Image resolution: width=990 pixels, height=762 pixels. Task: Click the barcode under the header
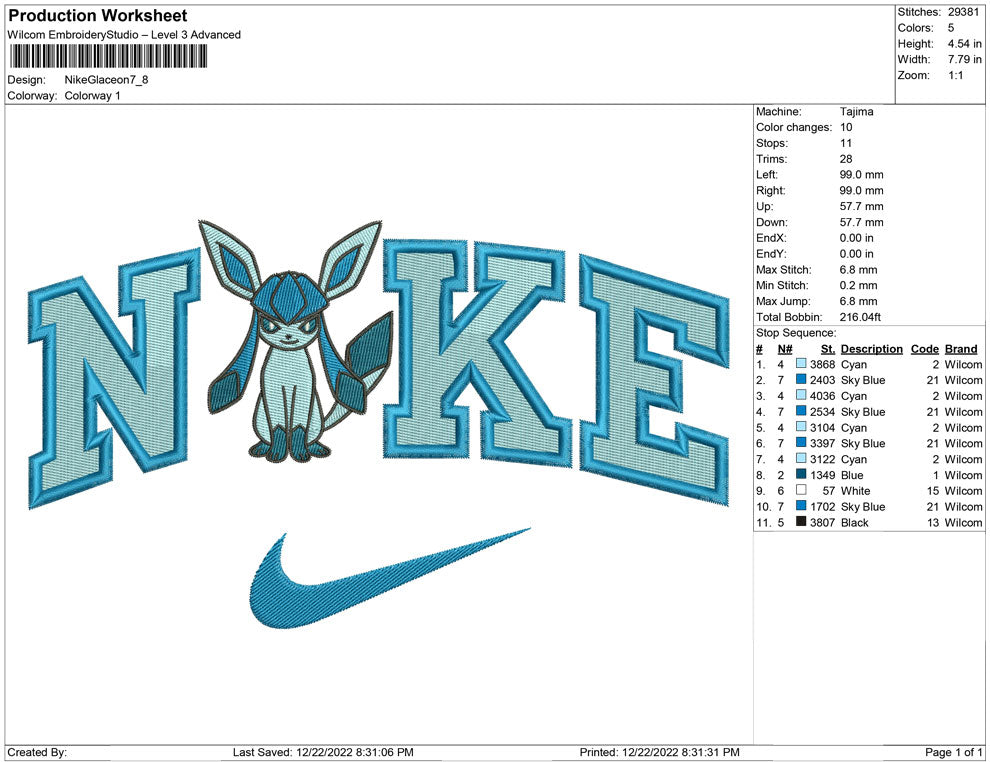(x=108, y=56)
